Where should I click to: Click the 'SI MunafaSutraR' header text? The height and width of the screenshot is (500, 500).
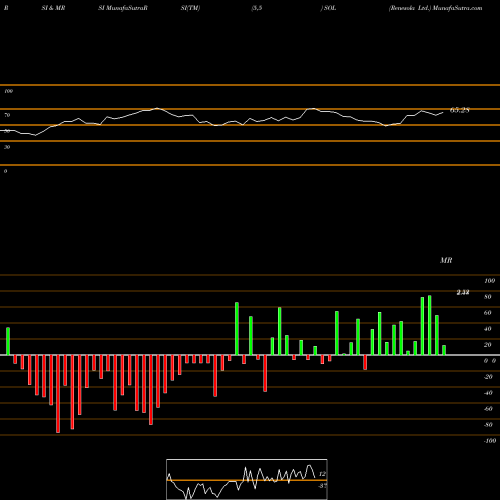pyautogui.click(x=123, y=8)
